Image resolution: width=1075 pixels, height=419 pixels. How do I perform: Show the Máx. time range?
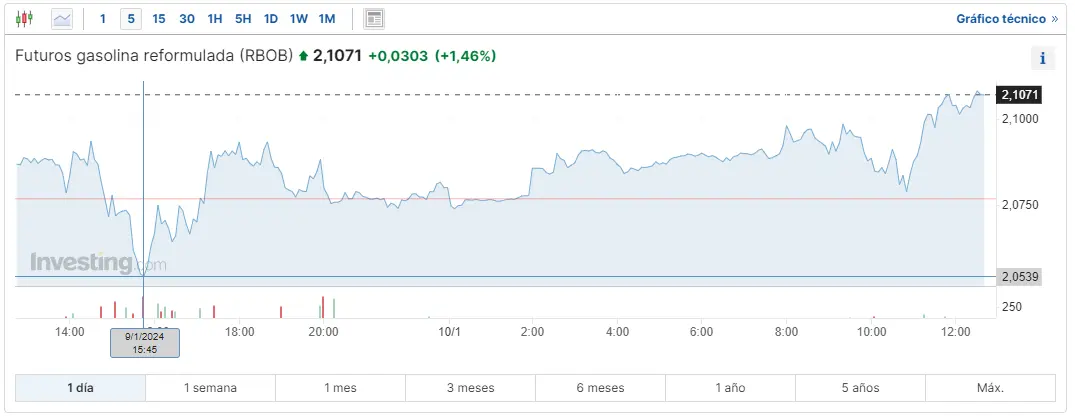(x=990, y=388)
